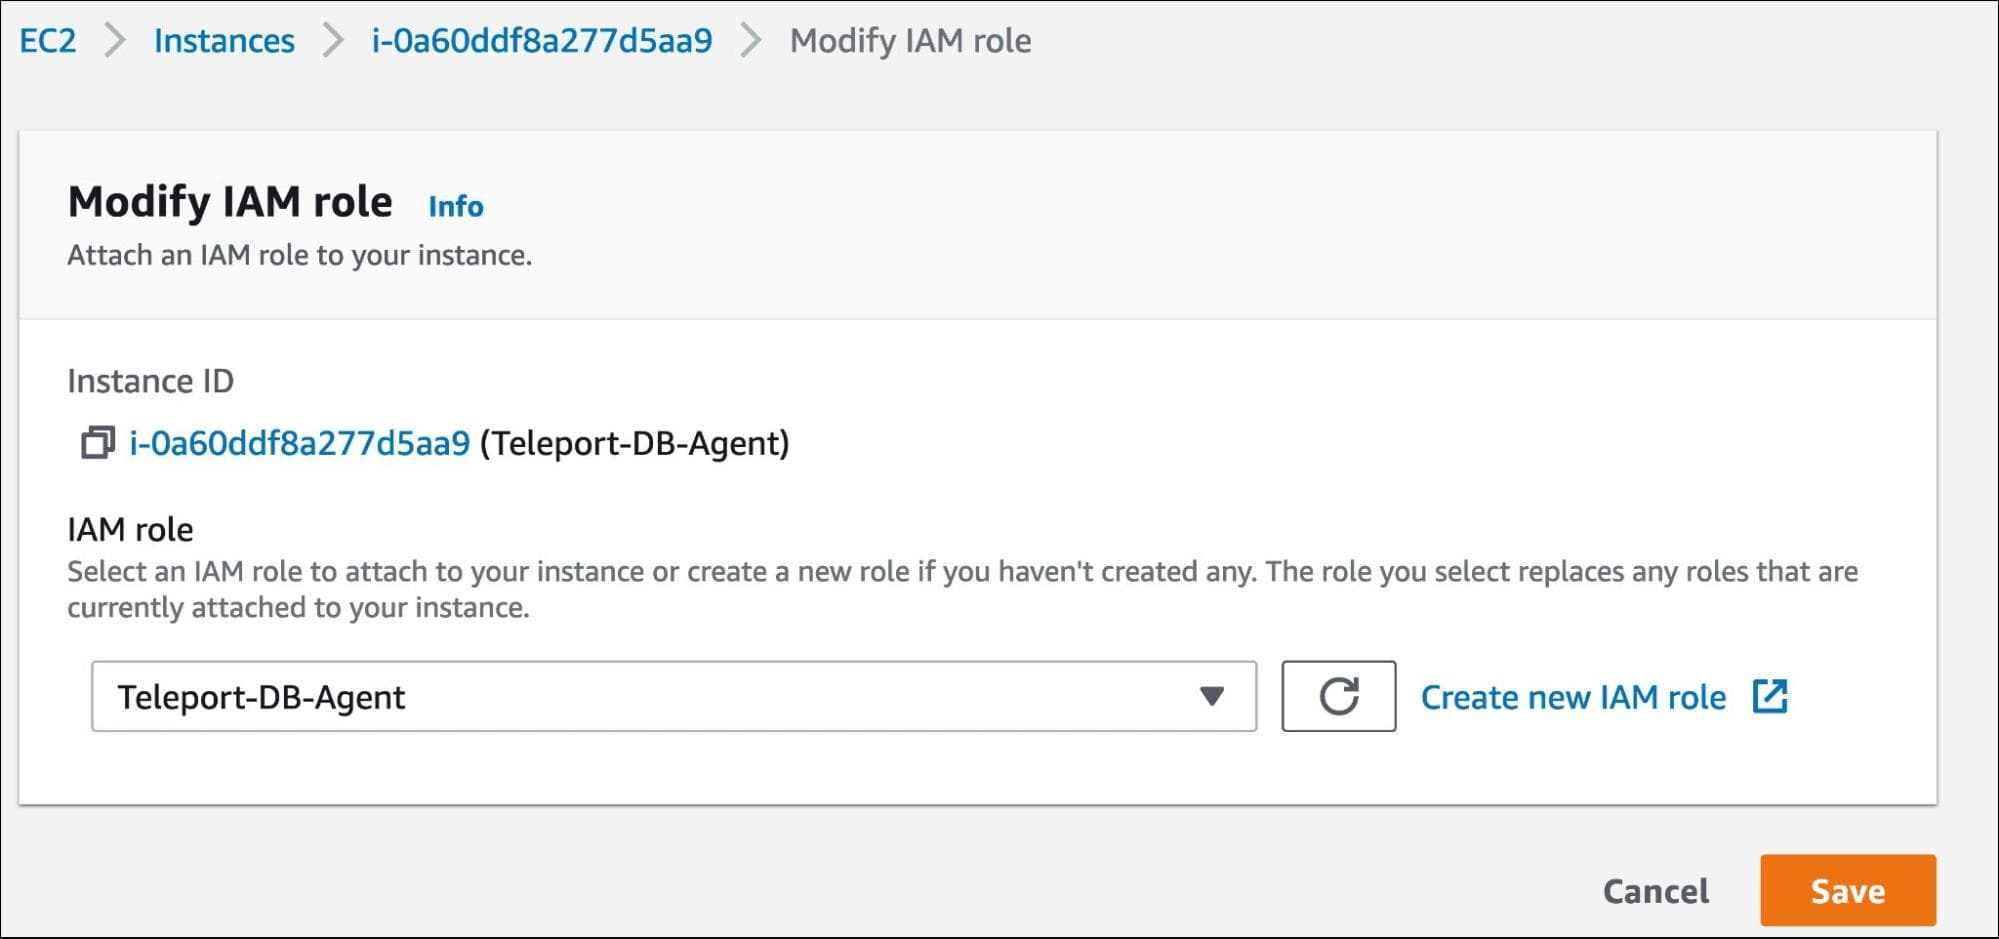1999x939 pixels.
Task: Click the chevron separator after Instances breadcrumb
Action: (333, 41)
